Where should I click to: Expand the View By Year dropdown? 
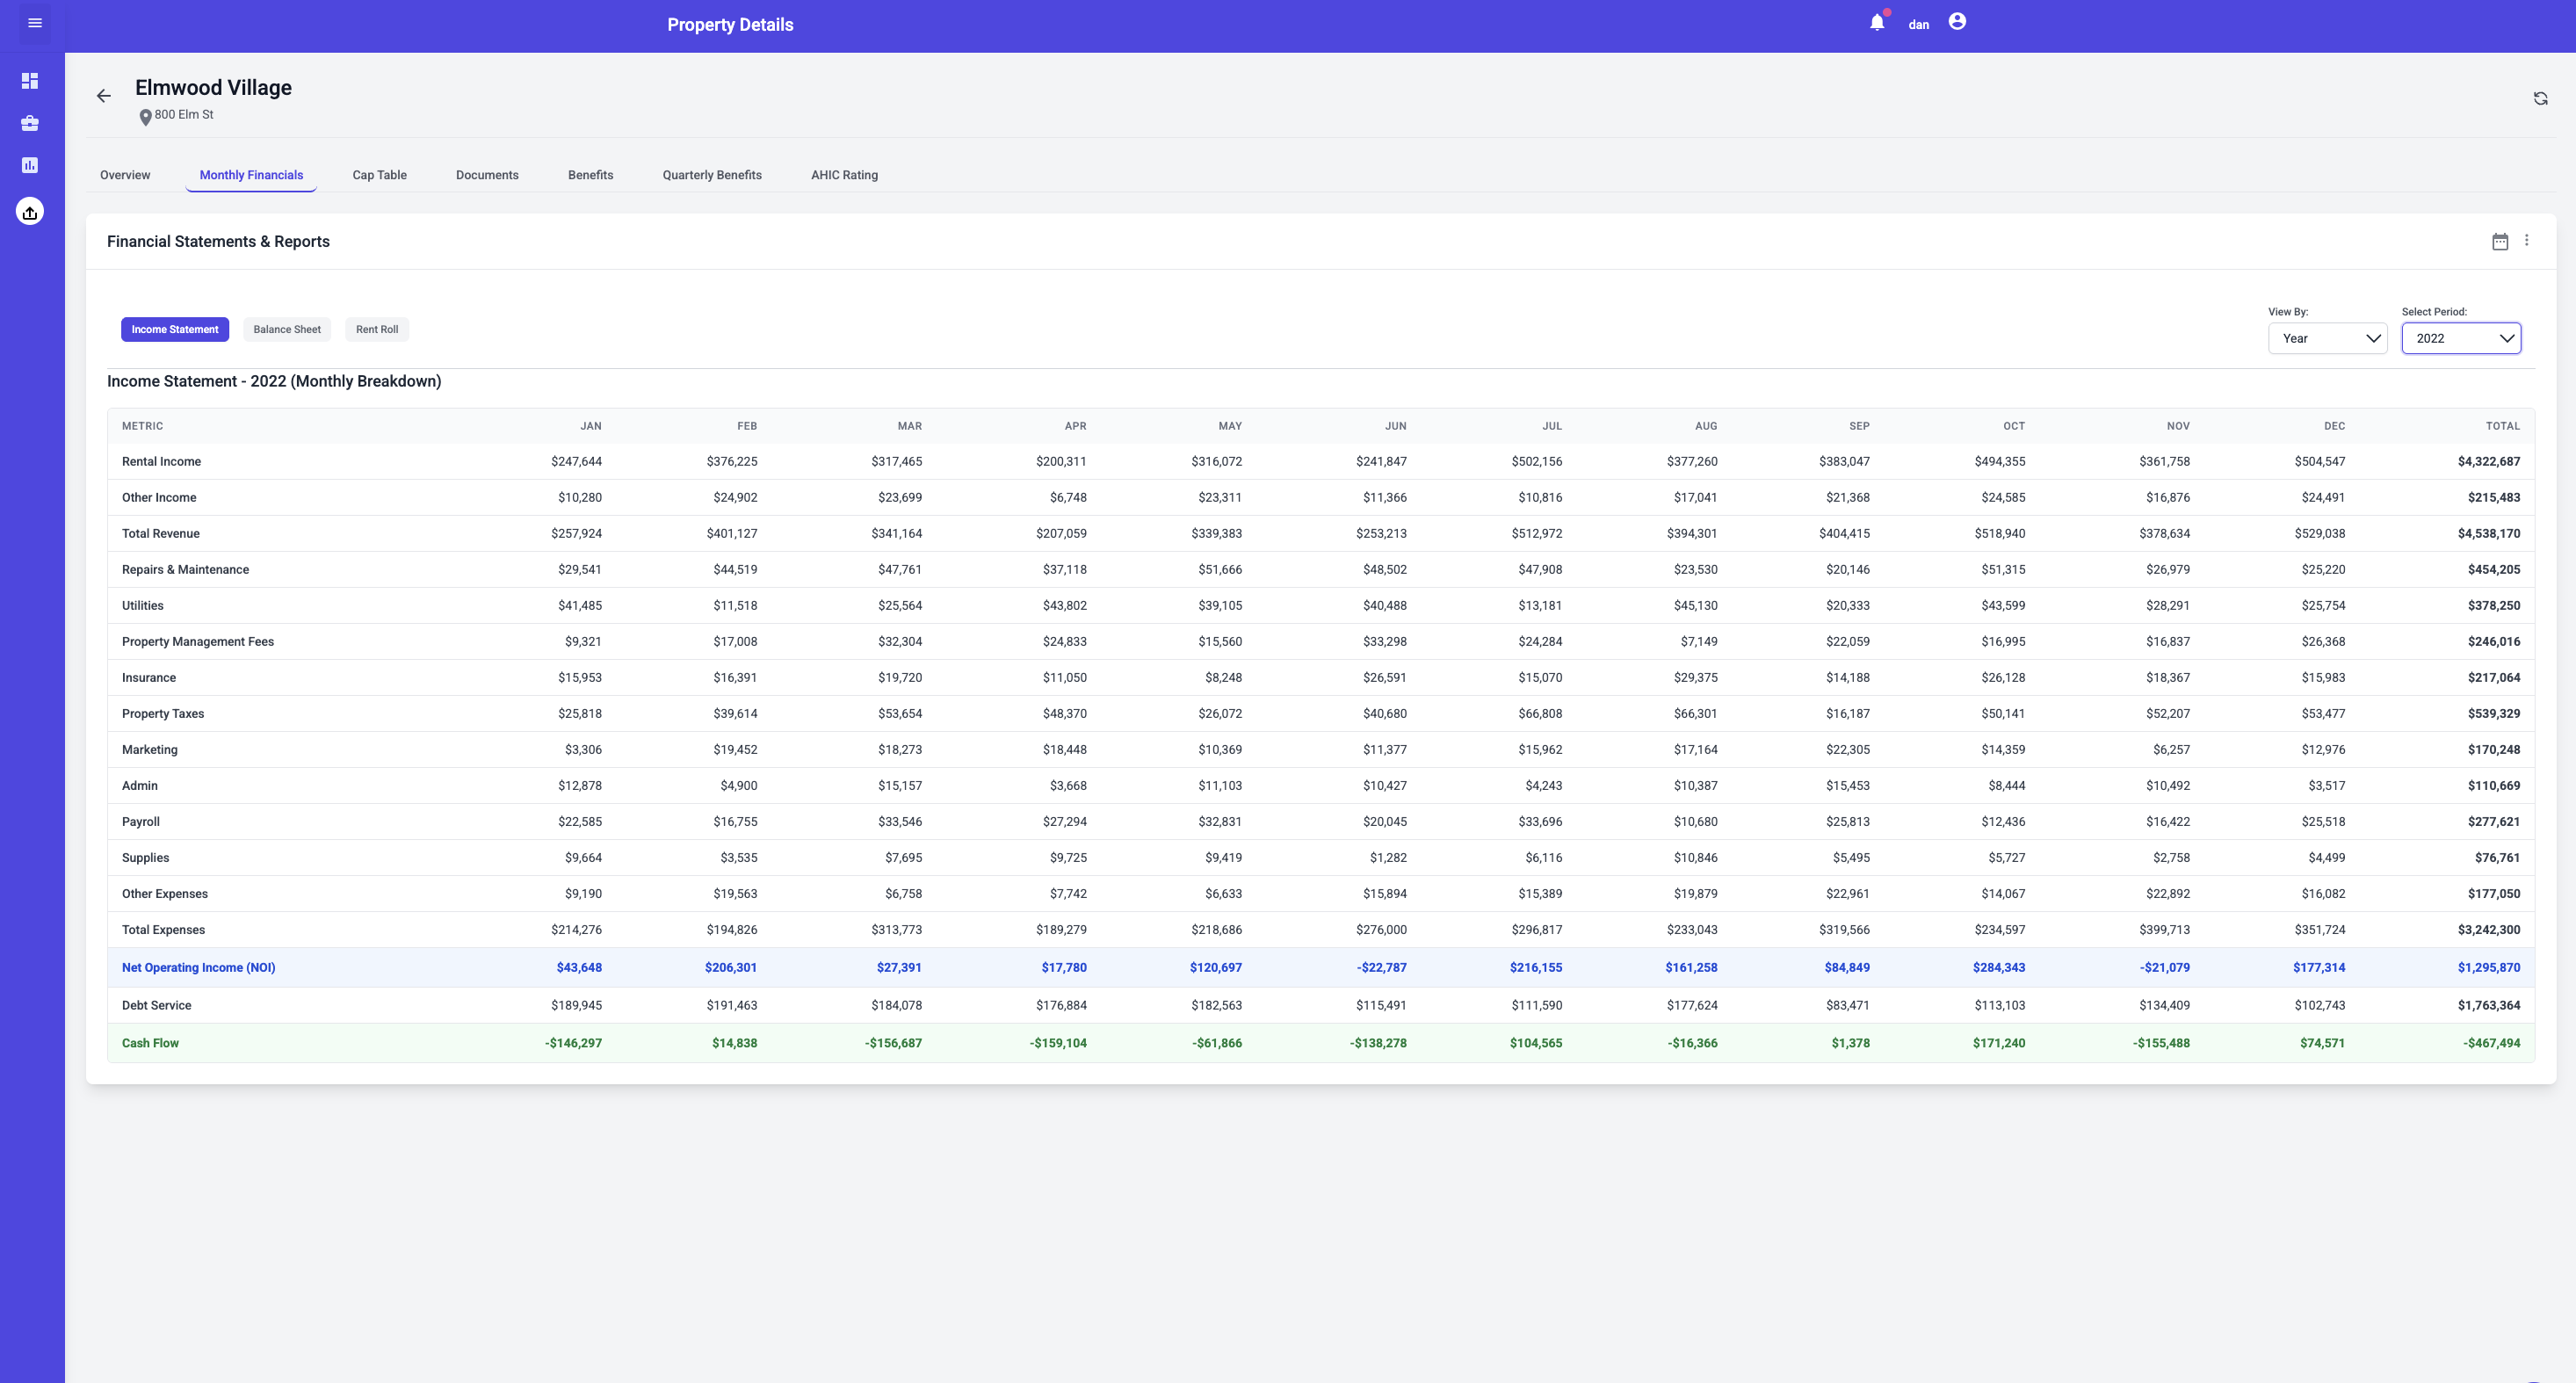click(x=2327, y=338)
